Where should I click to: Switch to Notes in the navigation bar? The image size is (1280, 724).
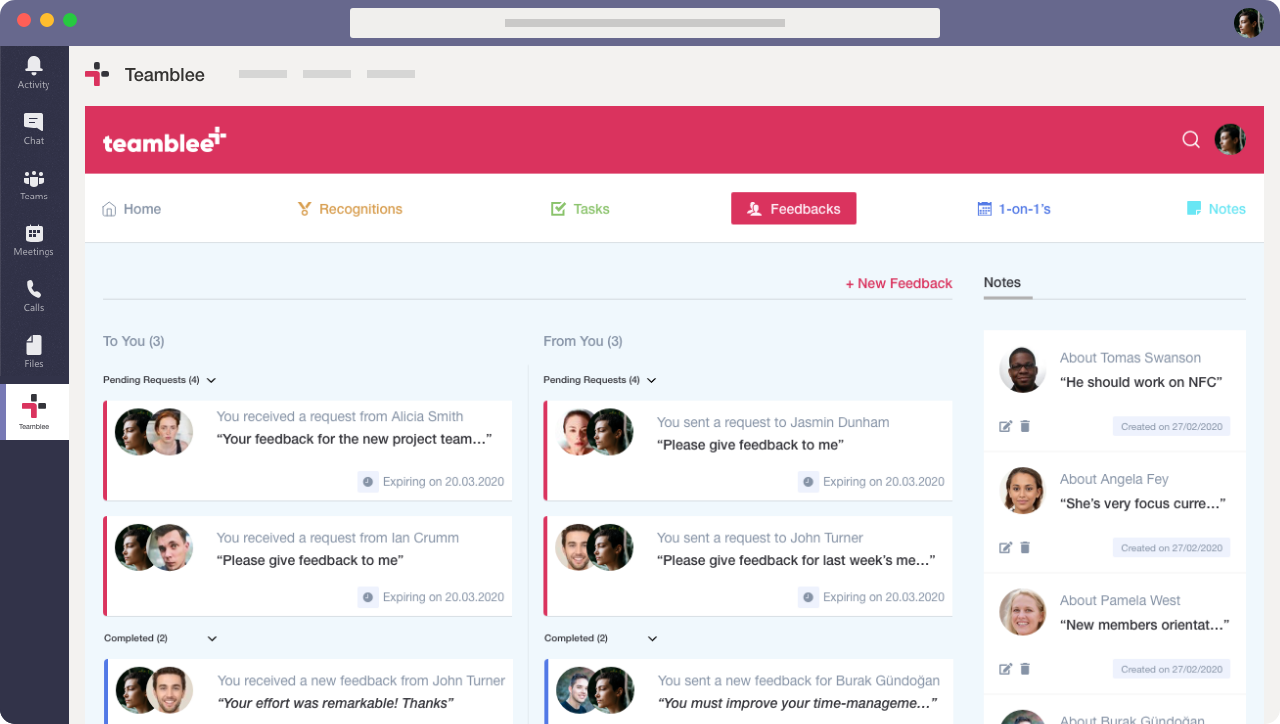[x=1216, y=209]
